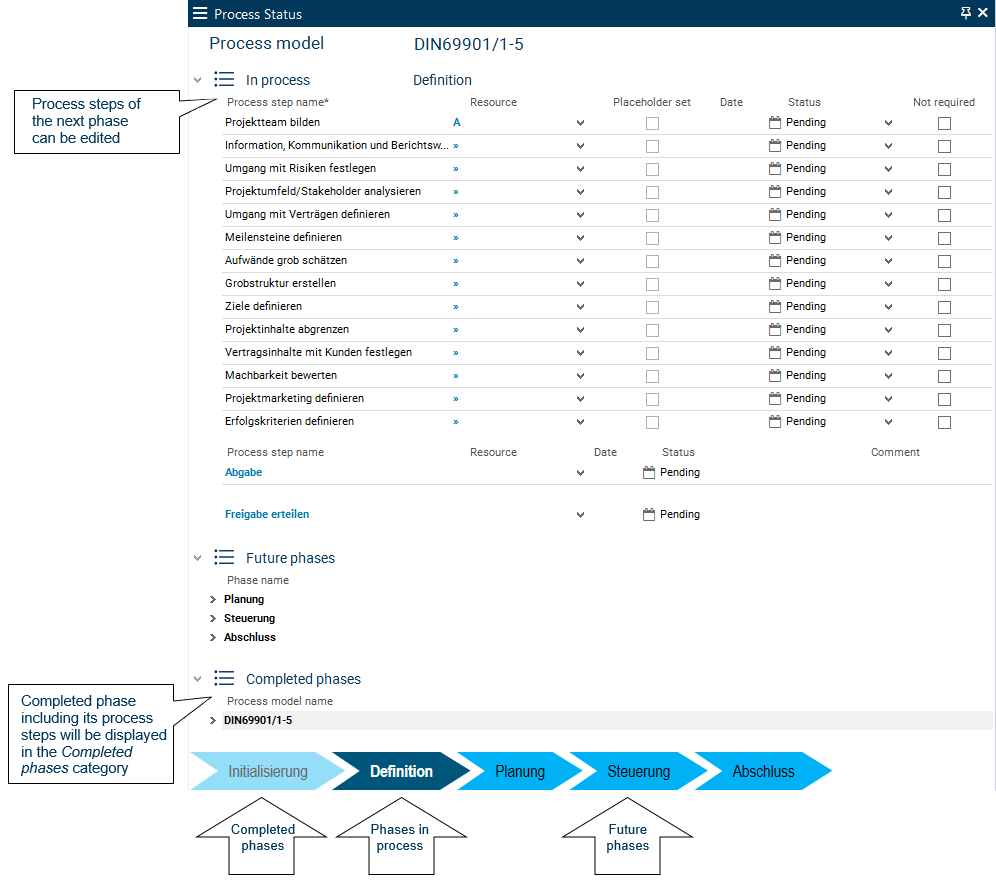Image resolution: width=996 pixels, height=881 pixels.
Task: Open date calendar for Abgabe step
Action: point(649,472)
